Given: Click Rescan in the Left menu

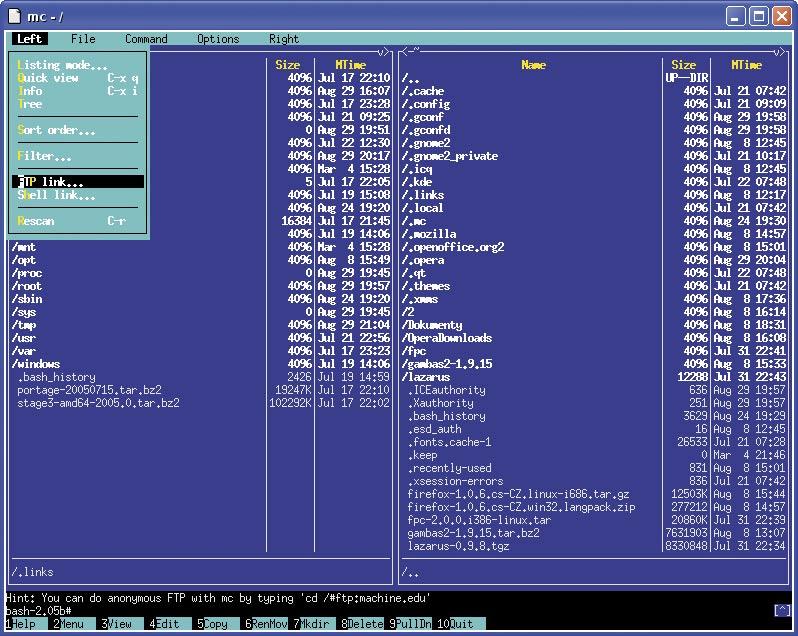Looking at the screenshot, I should [78, 221].
